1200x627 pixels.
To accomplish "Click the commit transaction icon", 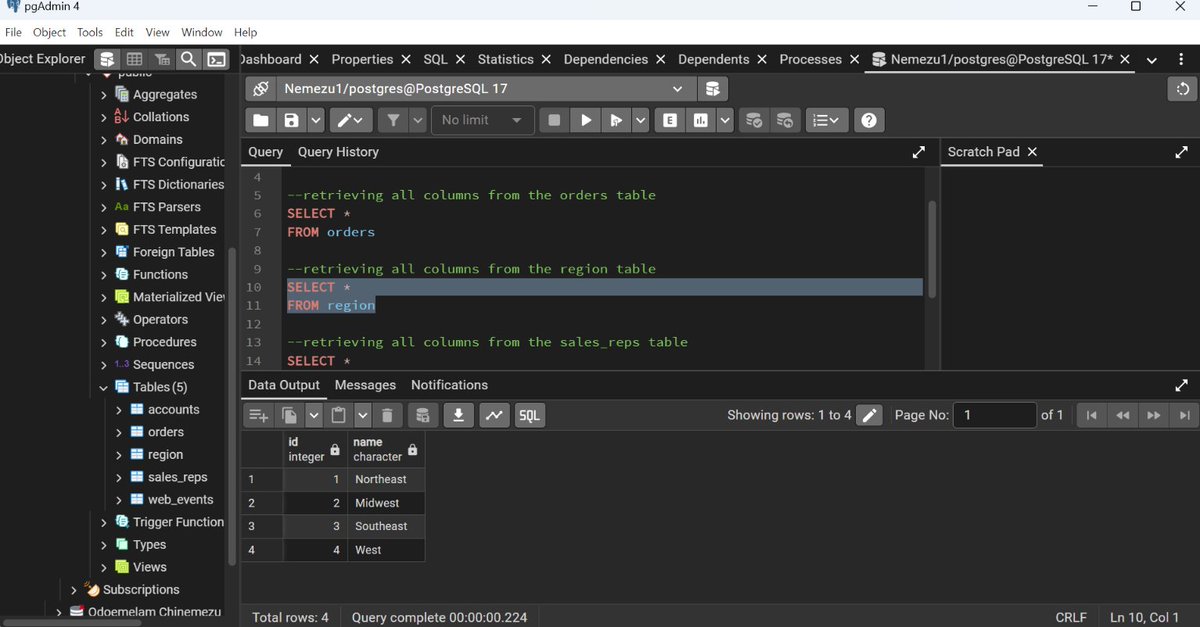I will coord(754,120).
